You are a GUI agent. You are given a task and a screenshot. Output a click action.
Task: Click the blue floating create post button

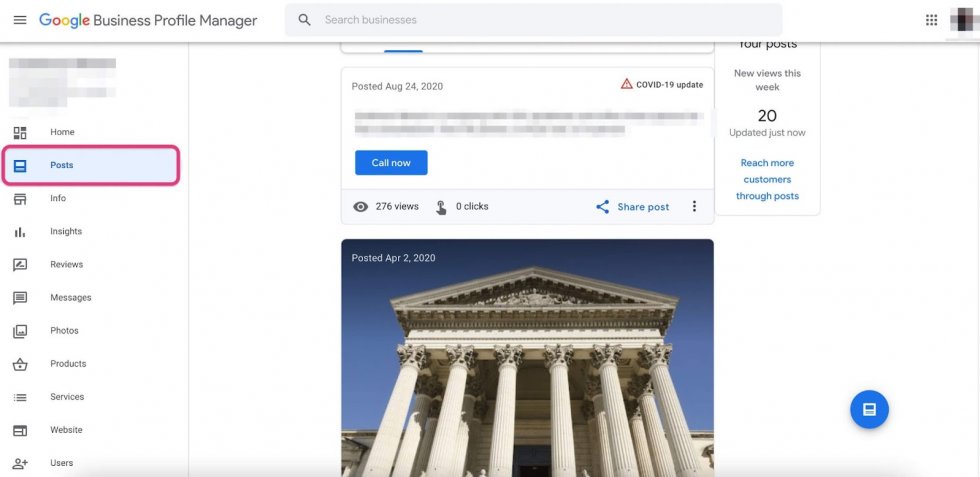point(869,409)
